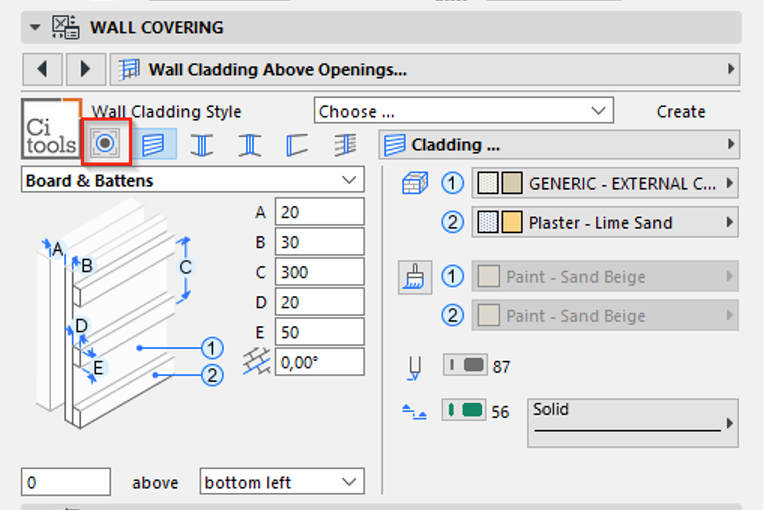Go to previous settings page arrow
Screen dimensions: 764x510
43,69
